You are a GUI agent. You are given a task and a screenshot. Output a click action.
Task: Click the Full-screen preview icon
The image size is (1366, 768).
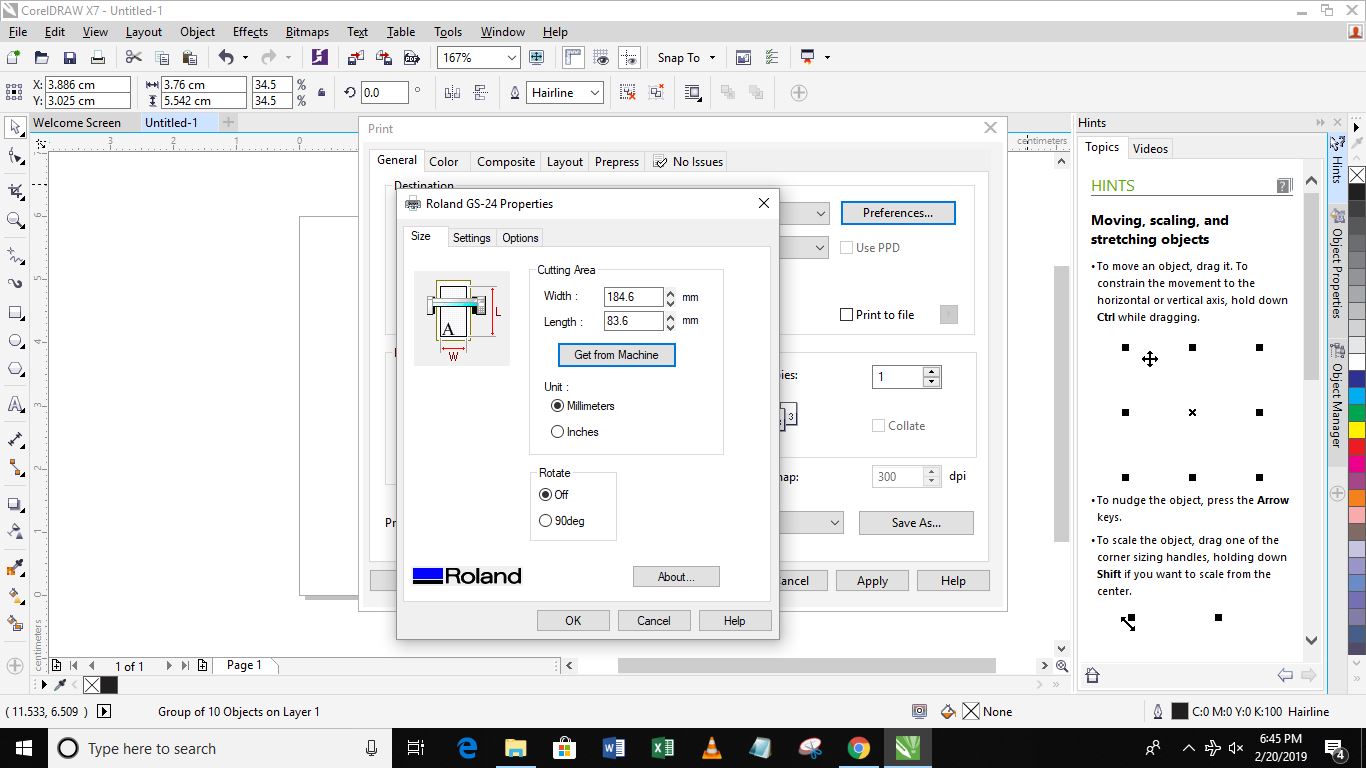536,58
